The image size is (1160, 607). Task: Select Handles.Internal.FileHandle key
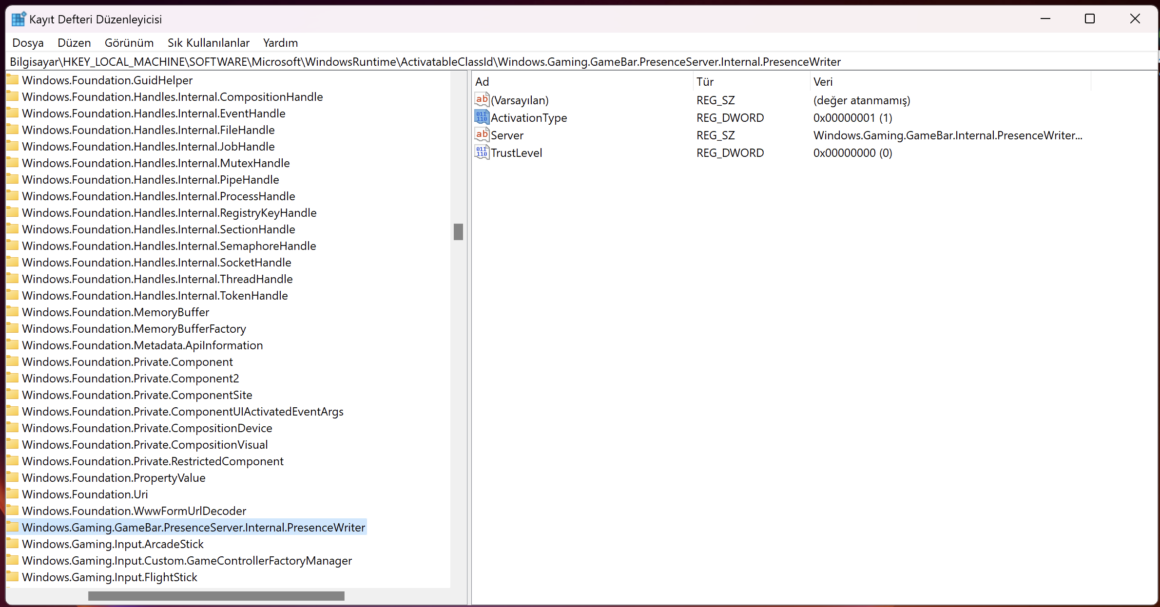tap(148, 130)
